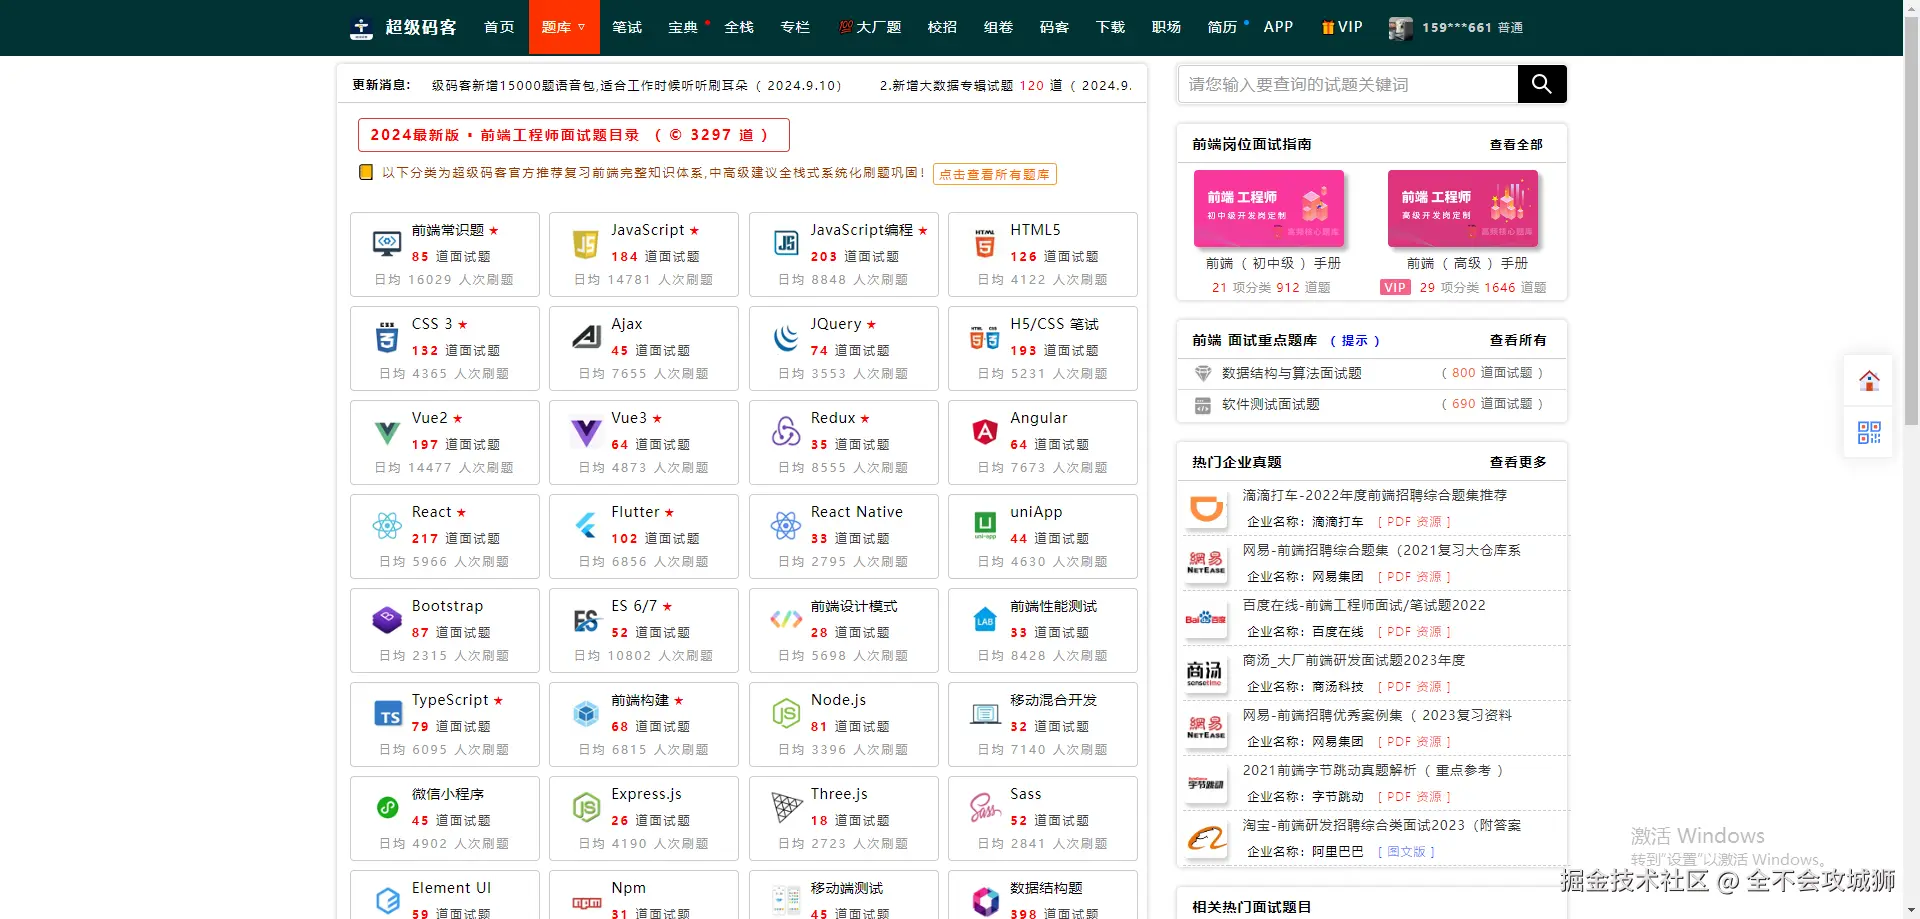Screen dimensions: 1920x919
Task: Click the Vue3 logo icon
Action: [x=587, y=431]
